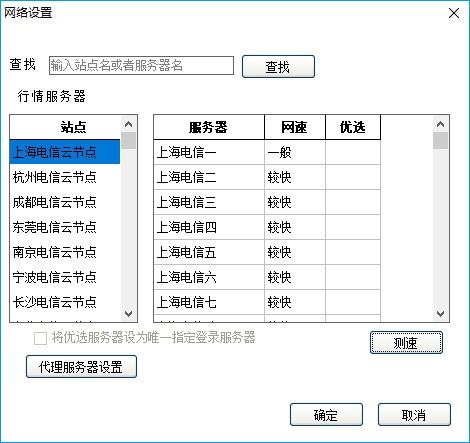Toggle 将优选服务器设为唯一指定登录服务器 checkbox
Screen dimensions: 470x443
click(41, 339)
